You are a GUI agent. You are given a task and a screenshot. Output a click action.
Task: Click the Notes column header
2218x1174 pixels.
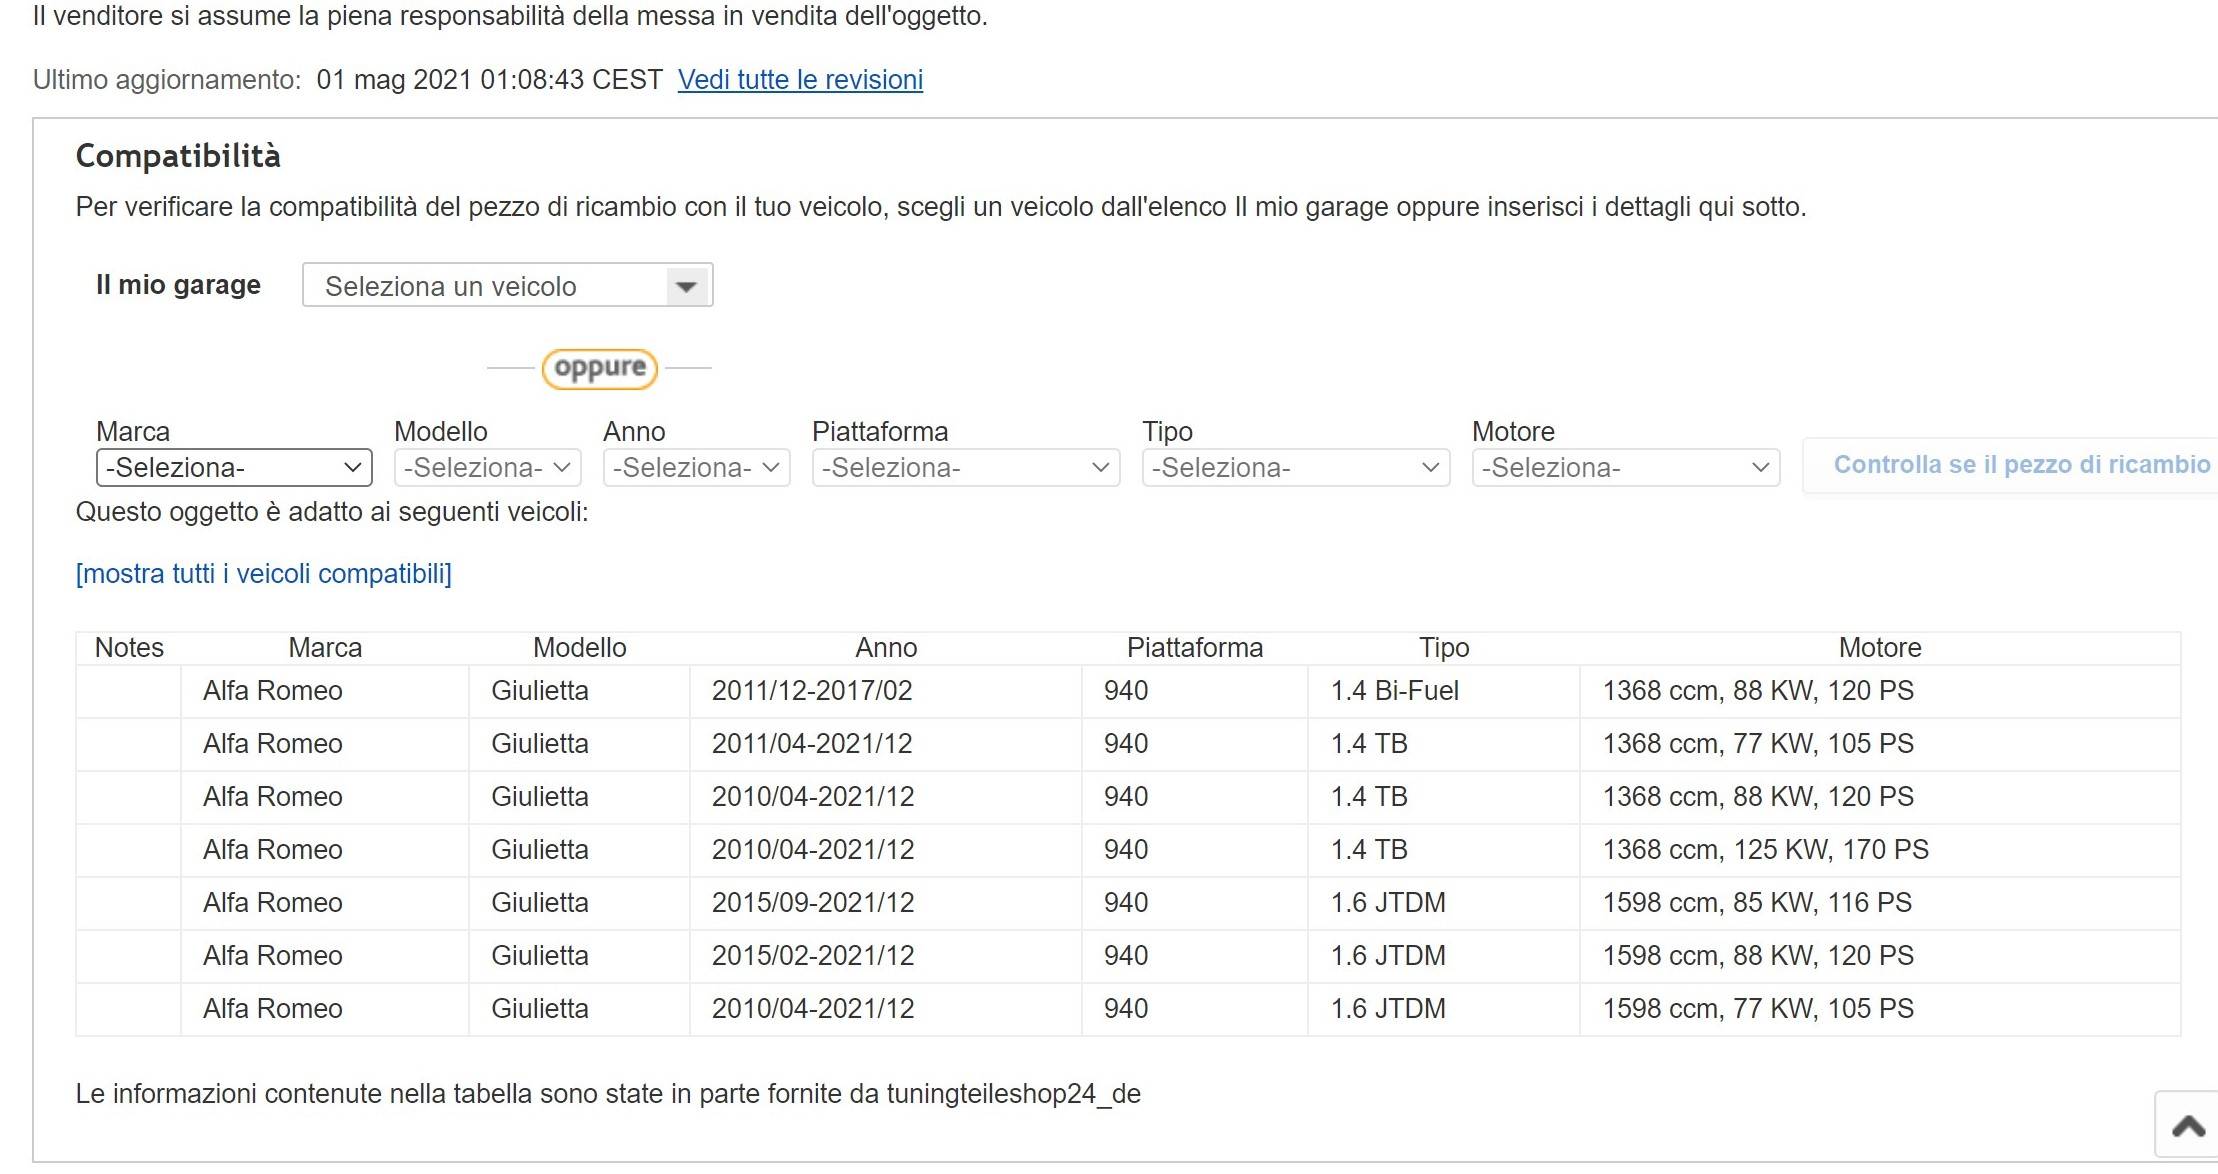click(x=129, y=648)
